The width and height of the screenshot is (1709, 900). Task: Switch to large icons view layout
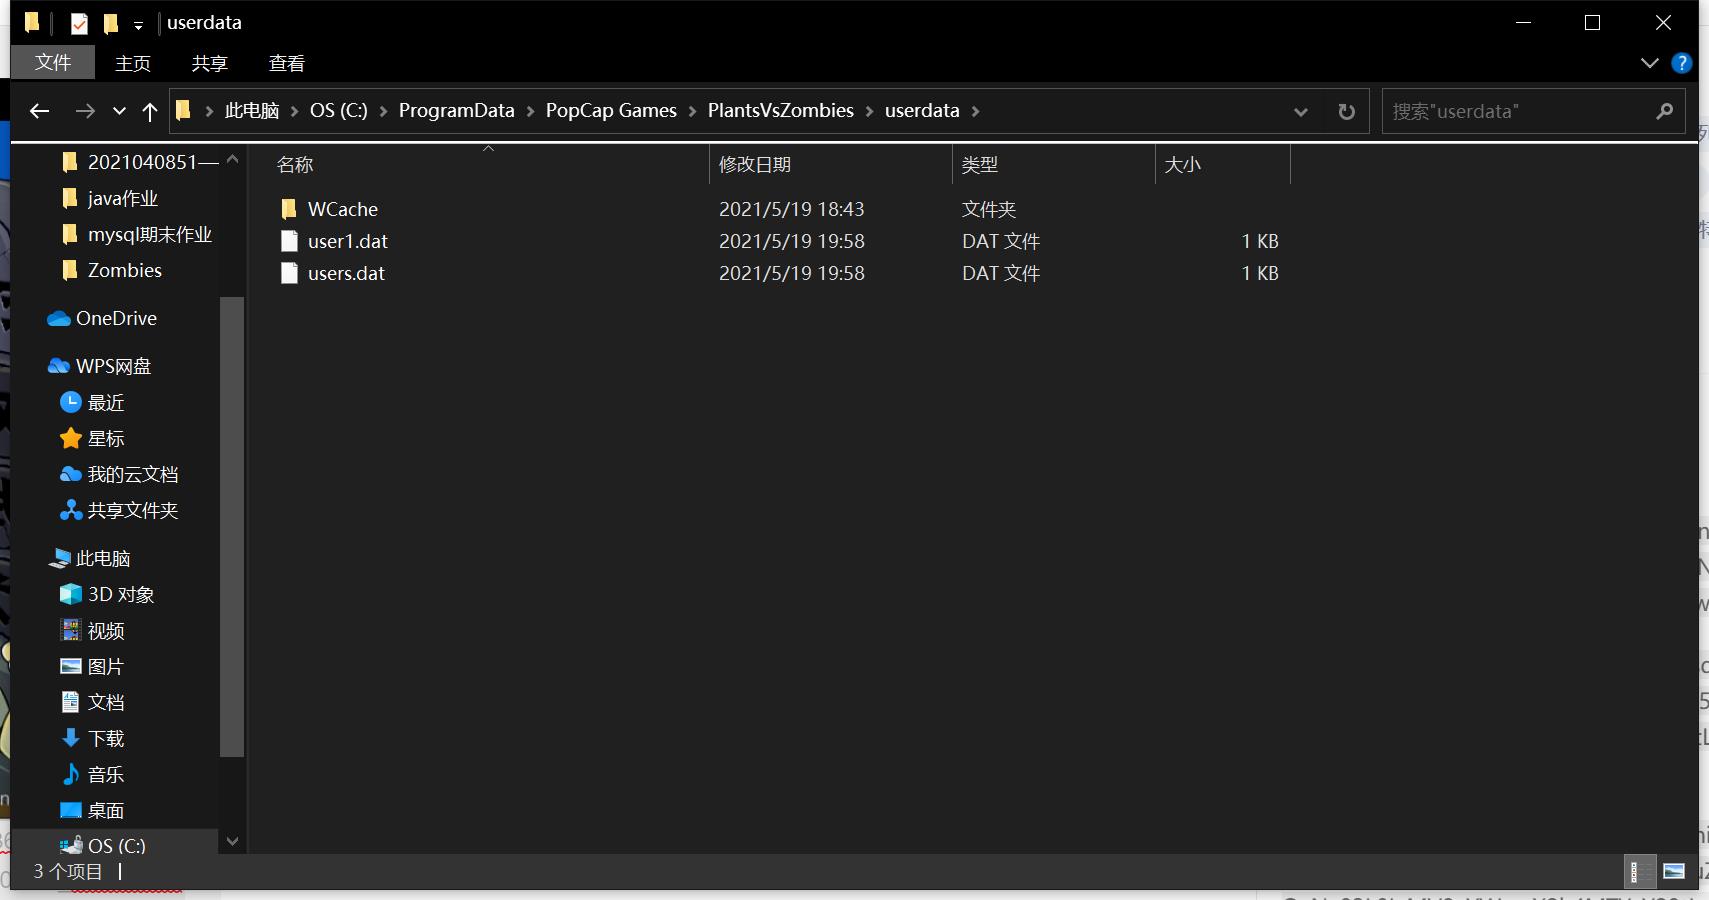pyautogui.click(x=1673, y=872)
